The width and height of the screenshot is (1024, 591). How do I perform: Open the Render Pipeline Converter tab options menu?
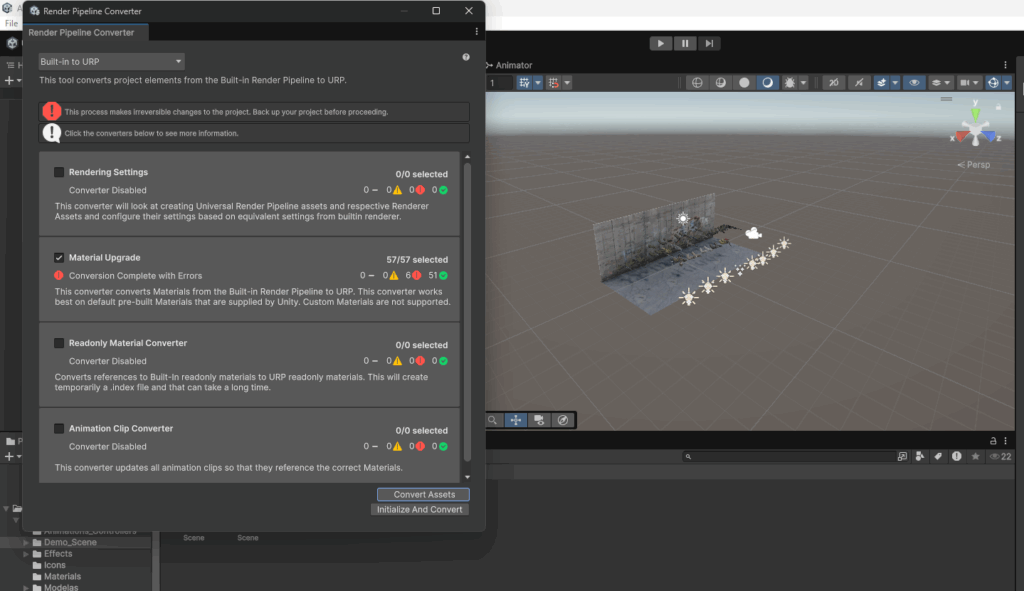click(x=477, y=31)
